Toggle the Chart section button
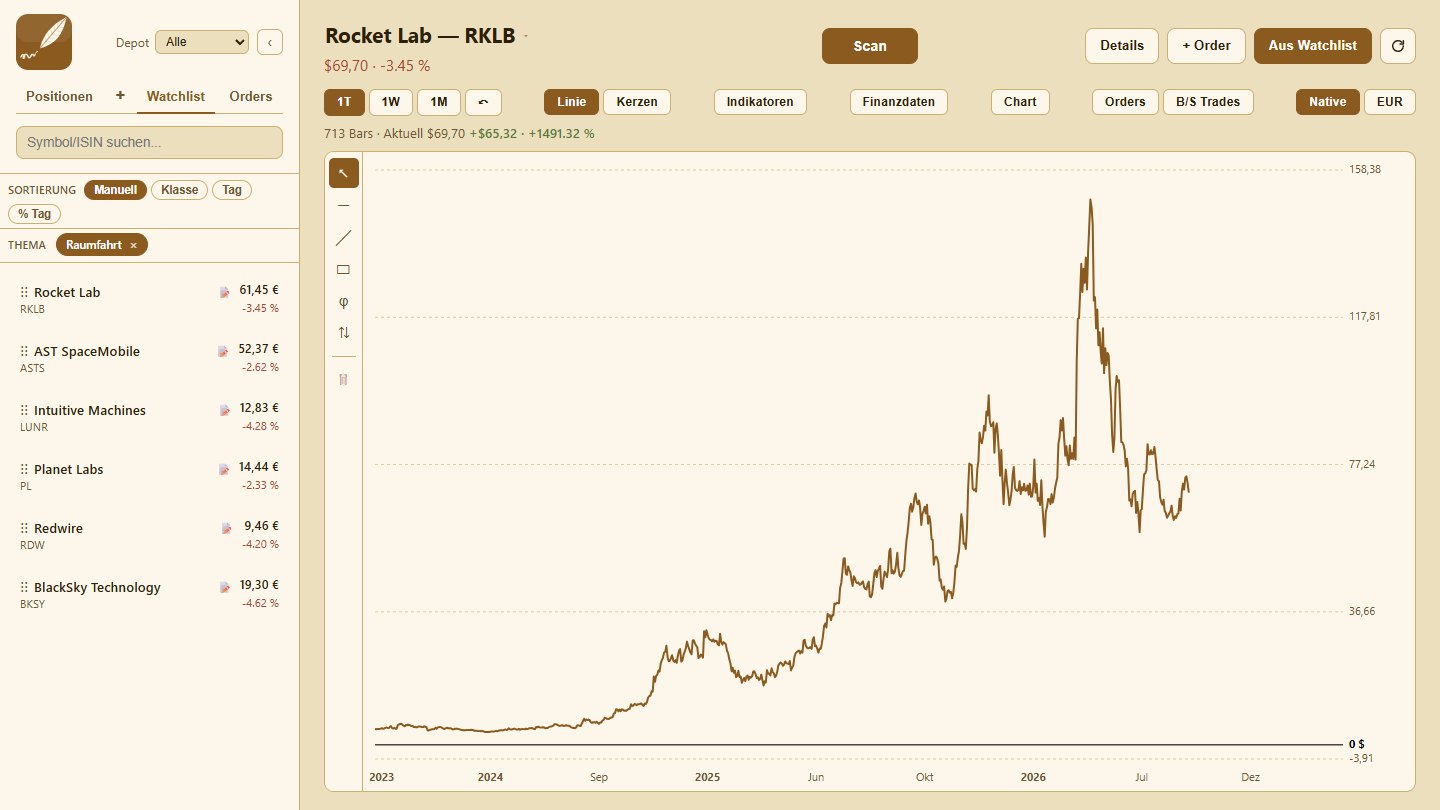Screen dimensions: 1440x810 [1020, 102]
